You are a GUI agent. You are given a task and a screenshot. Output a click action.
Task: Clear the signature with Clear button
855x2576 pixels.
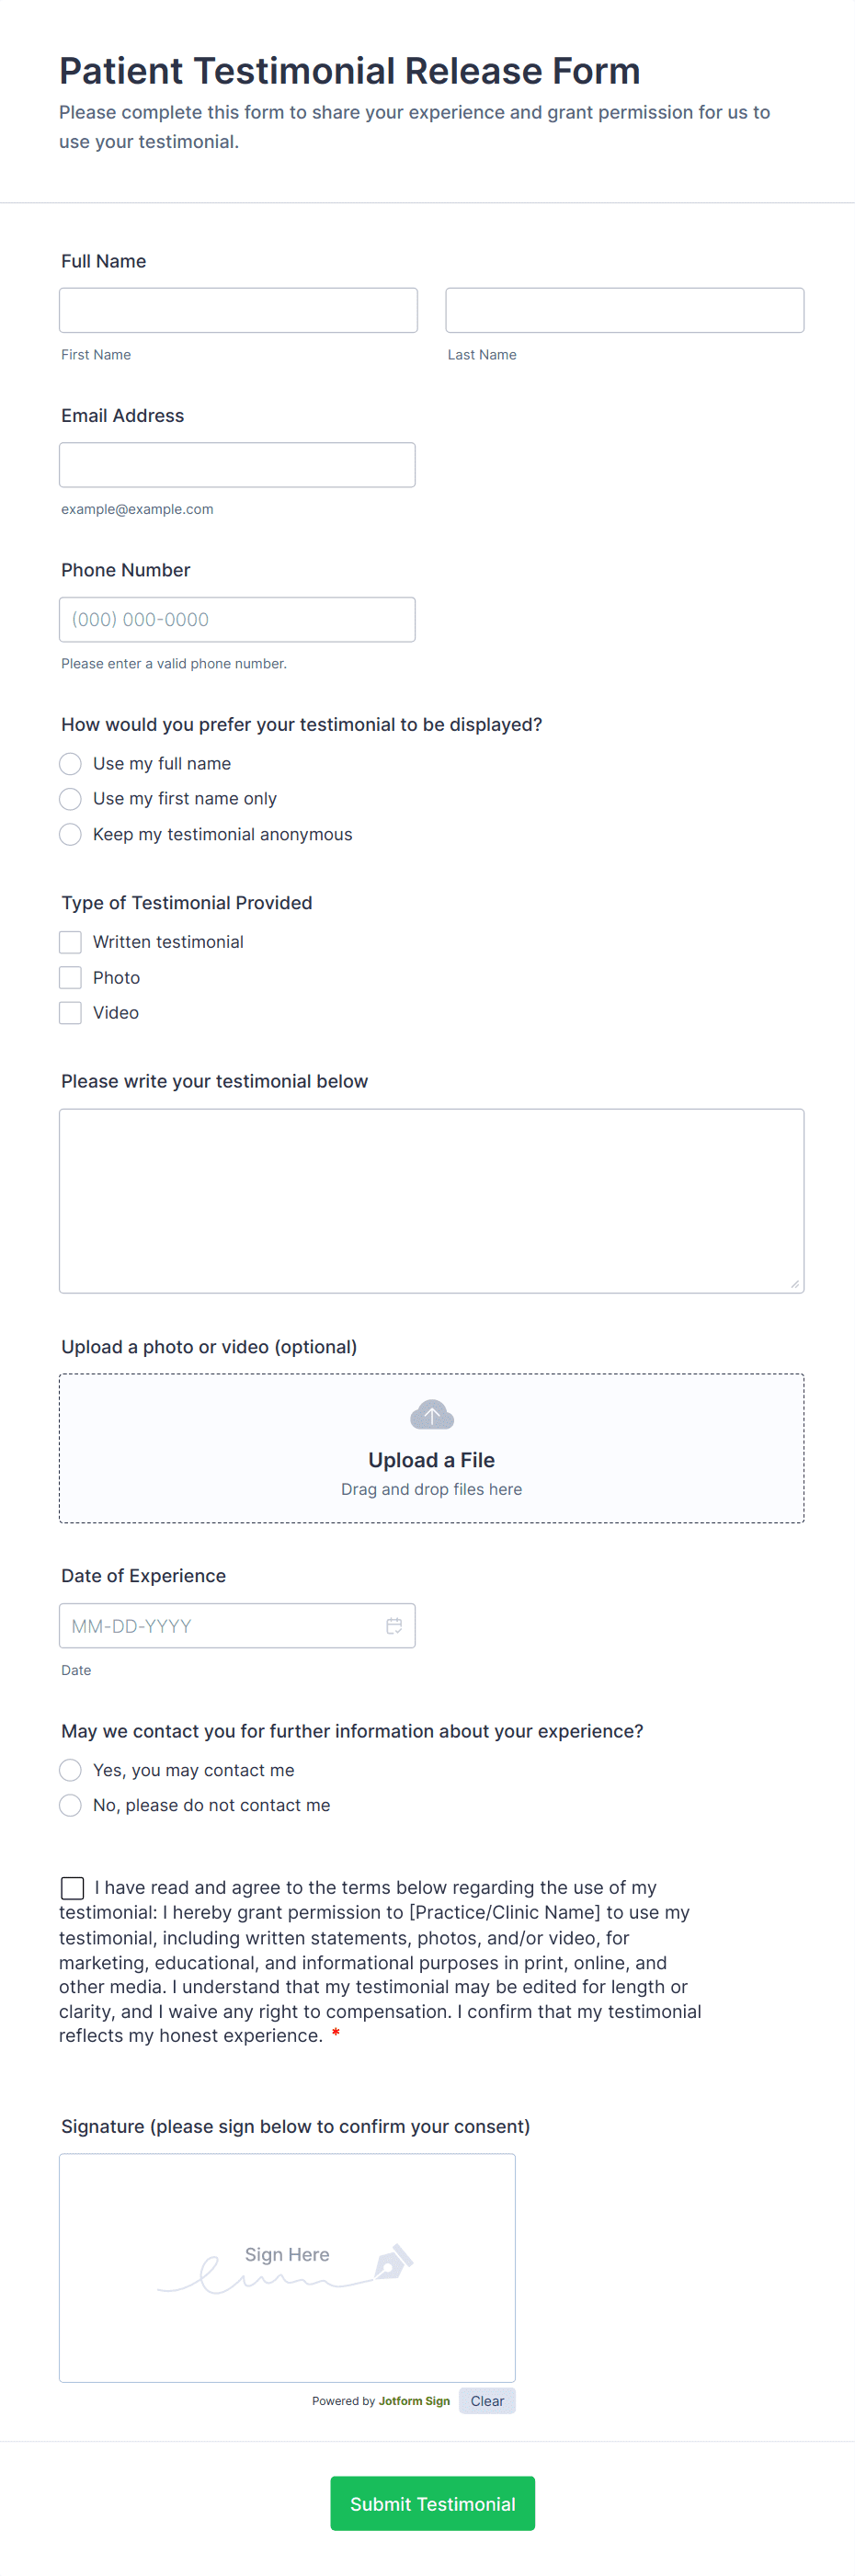click(487, 2400)
